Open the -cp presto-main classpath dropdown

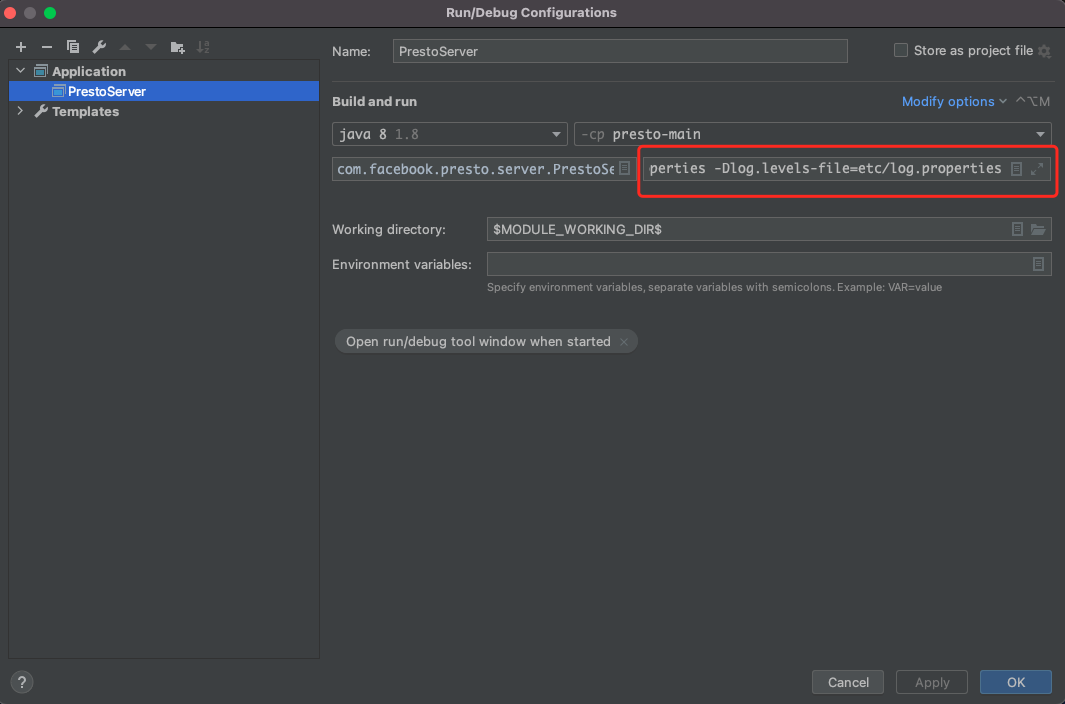pyautogui.click(x=812, y=134)
